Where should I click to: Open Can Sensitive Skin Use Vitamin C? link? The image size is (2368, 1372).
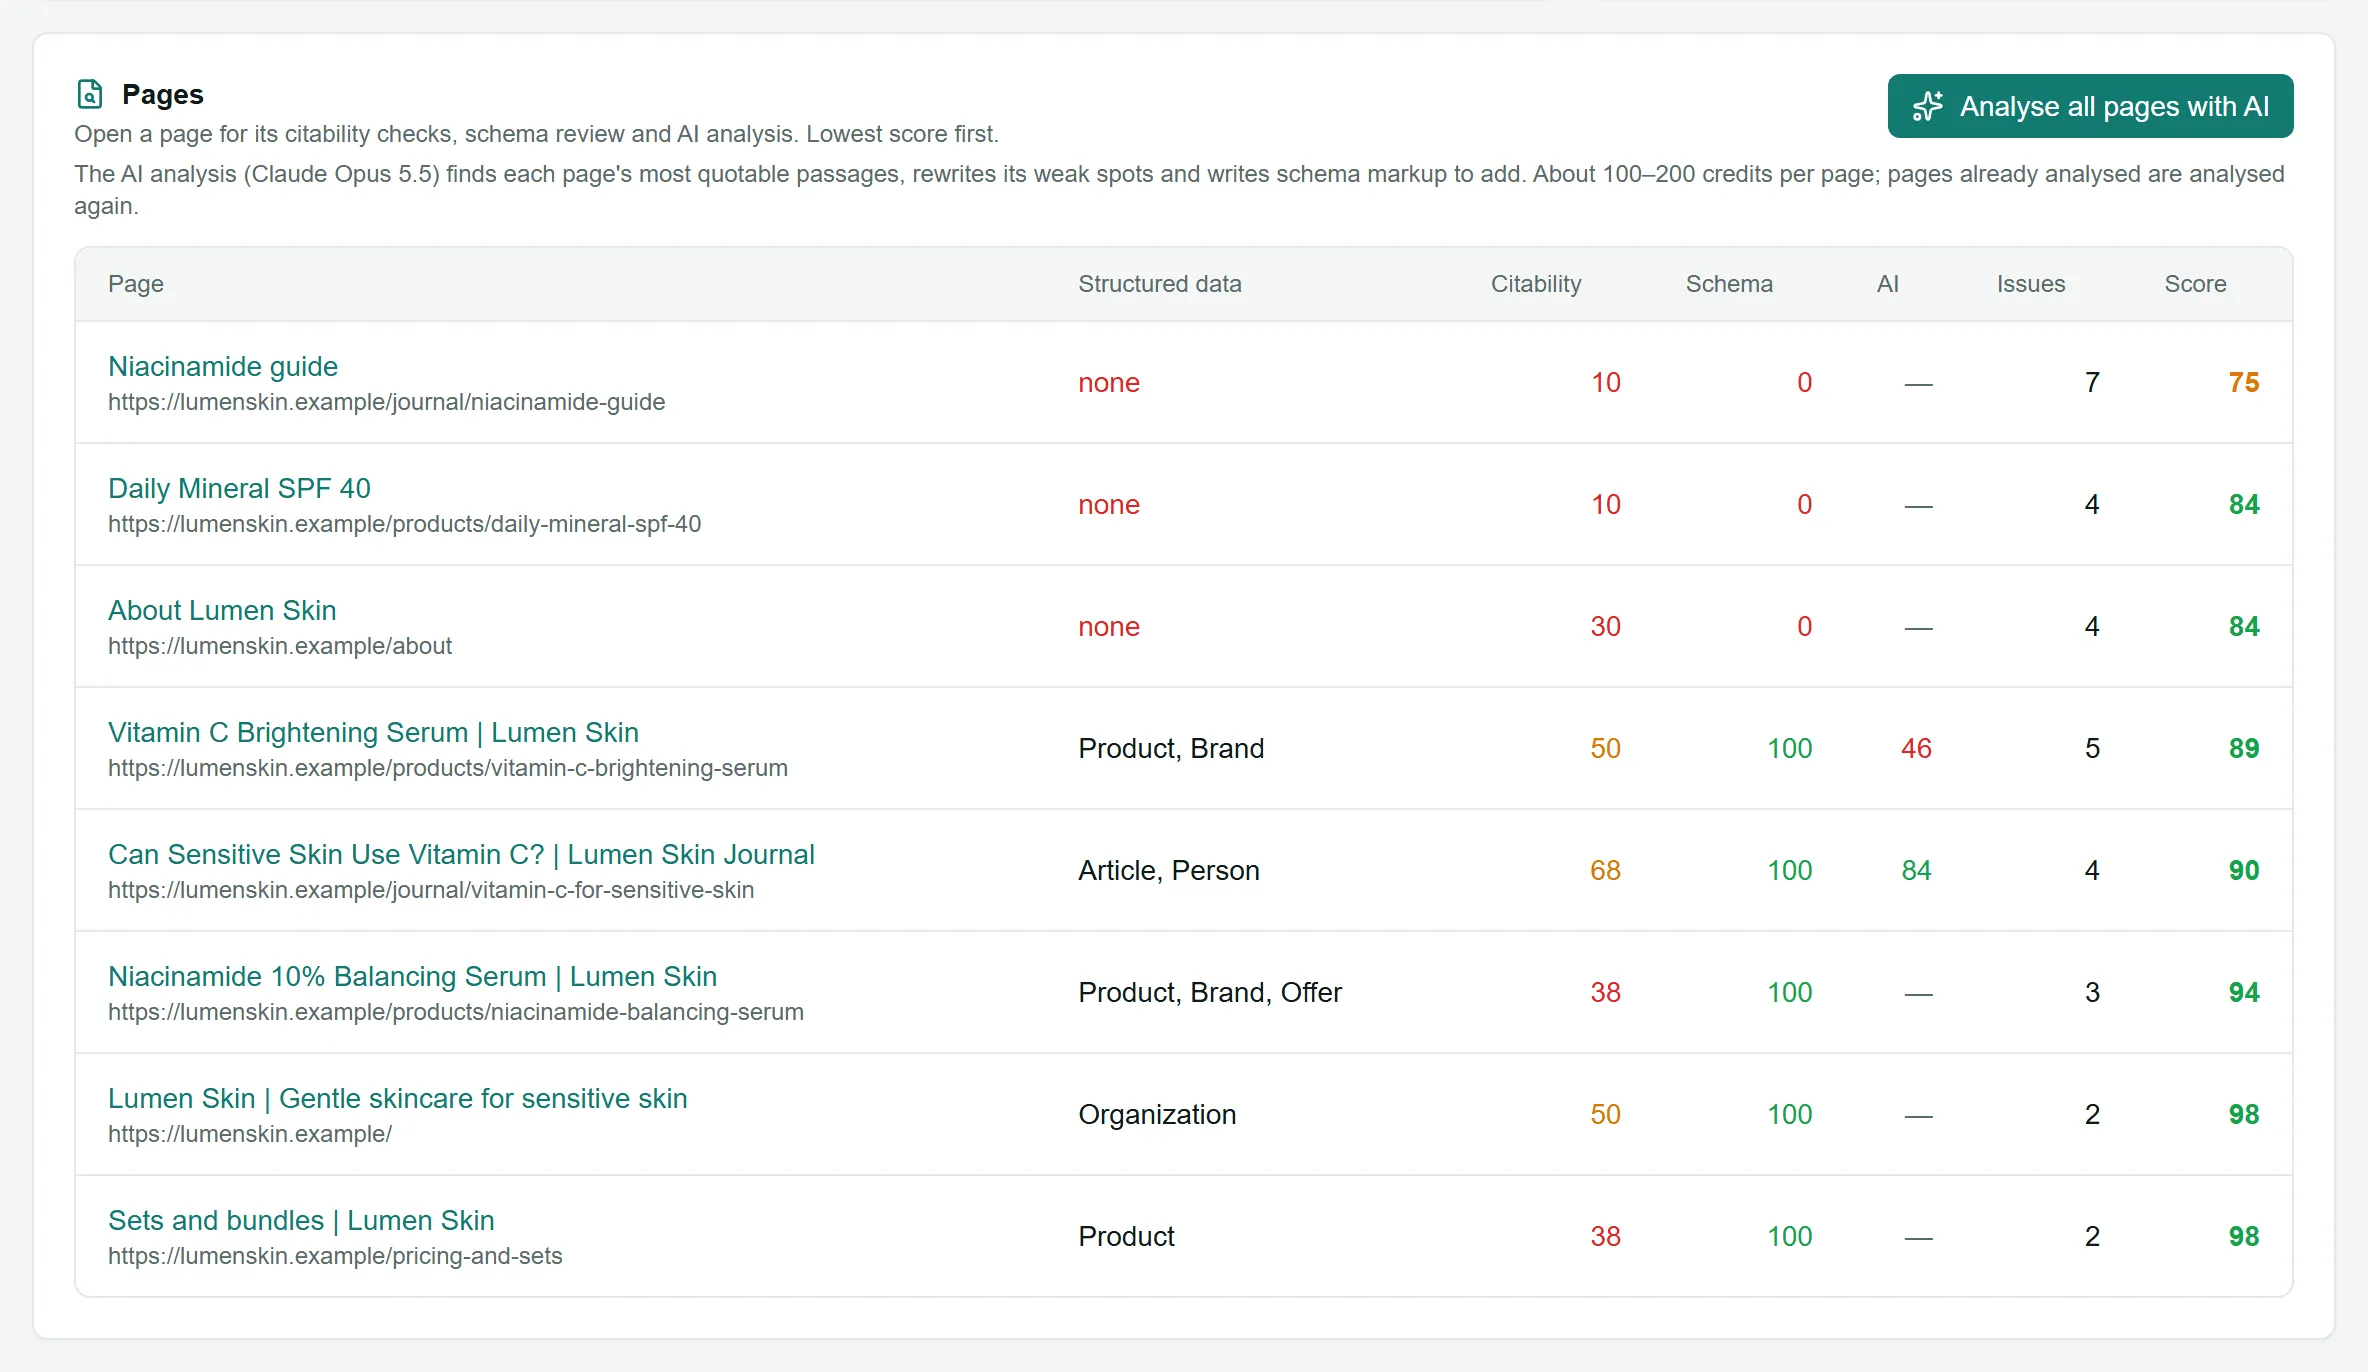461,854
